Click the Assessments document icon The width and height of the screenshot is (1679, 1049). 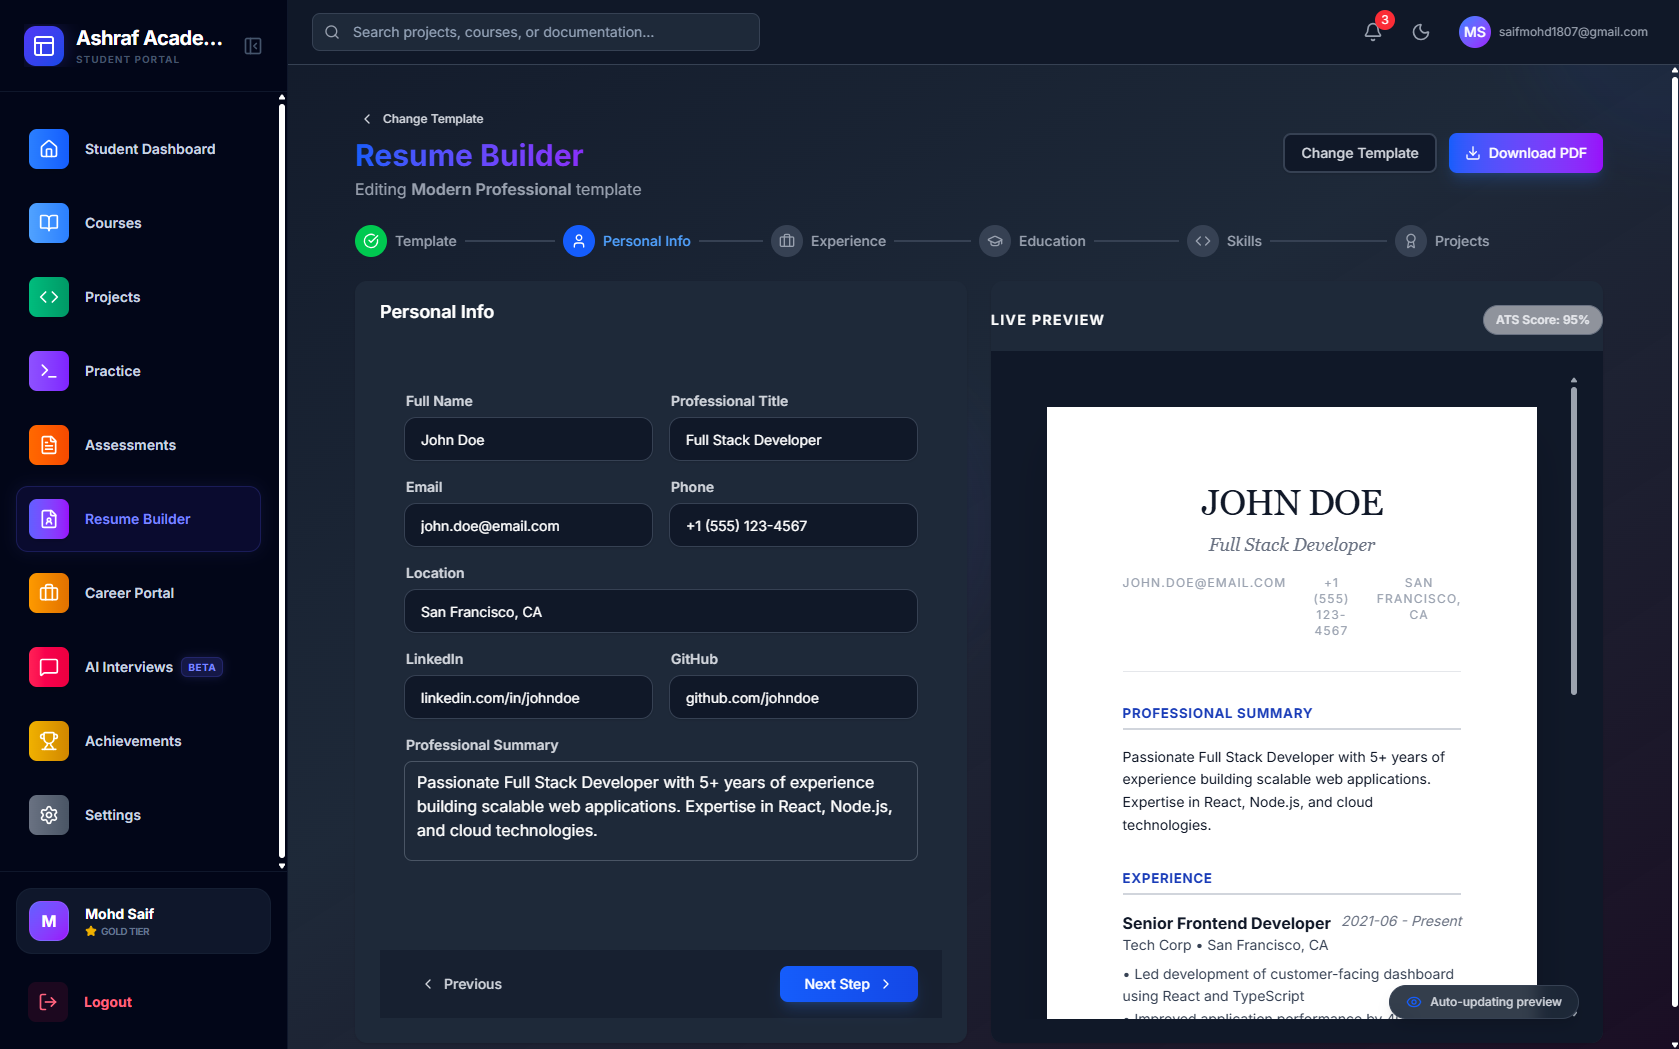[x=49, y=445]
